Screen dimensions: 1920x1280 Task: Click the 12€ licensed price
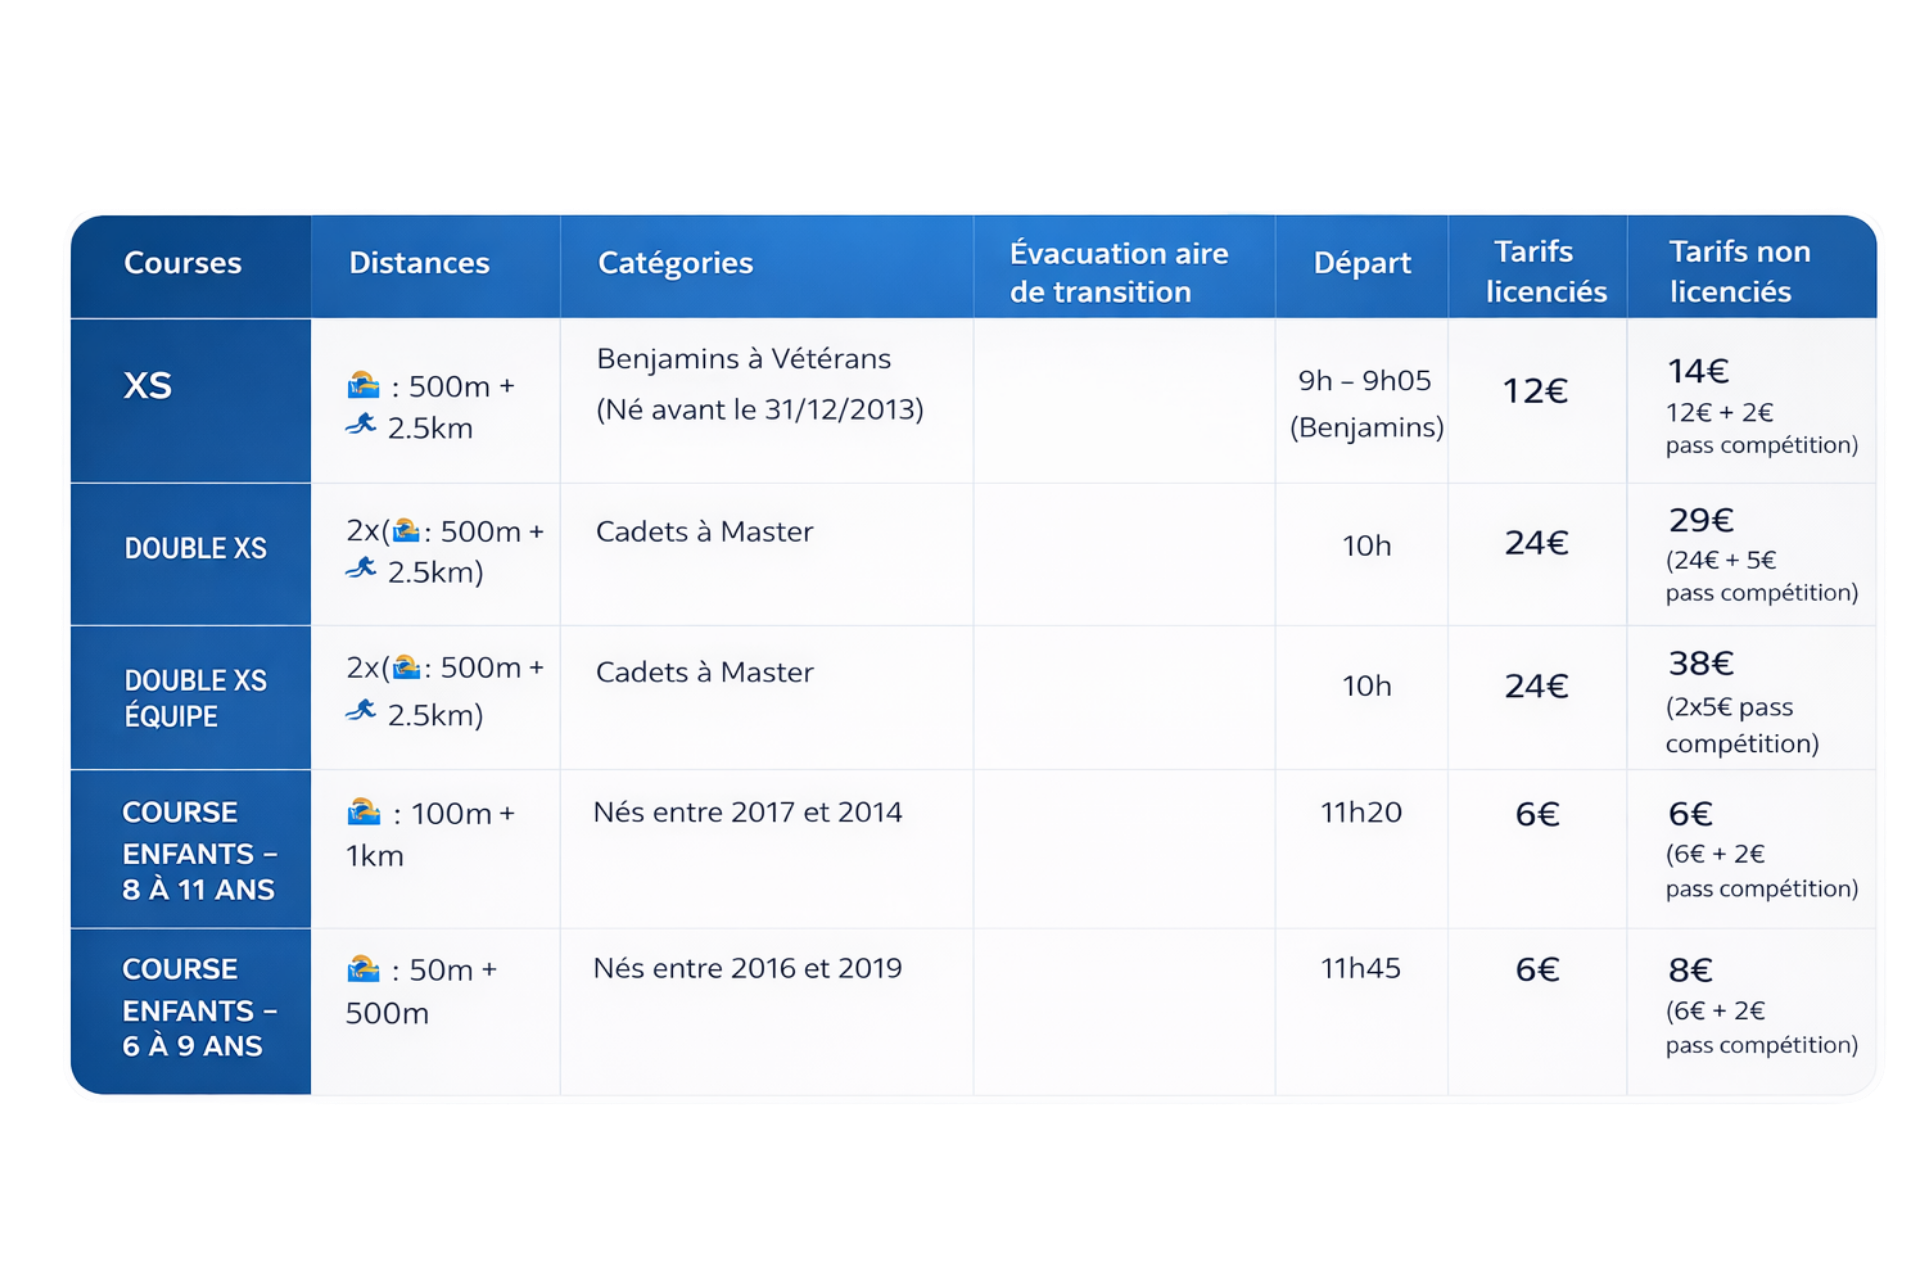pos(1535,390)
